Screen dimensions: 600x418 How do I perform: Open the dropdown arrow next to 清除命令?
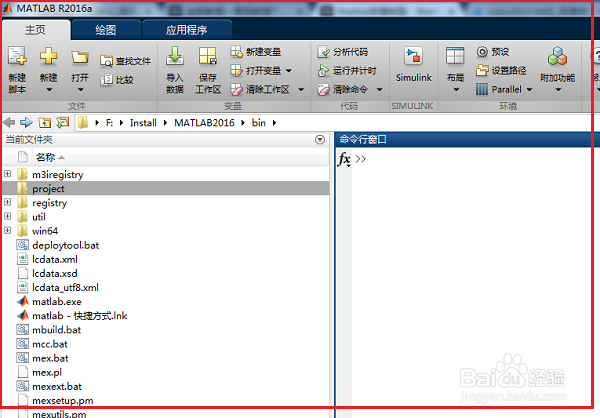(x=379, y=90)
